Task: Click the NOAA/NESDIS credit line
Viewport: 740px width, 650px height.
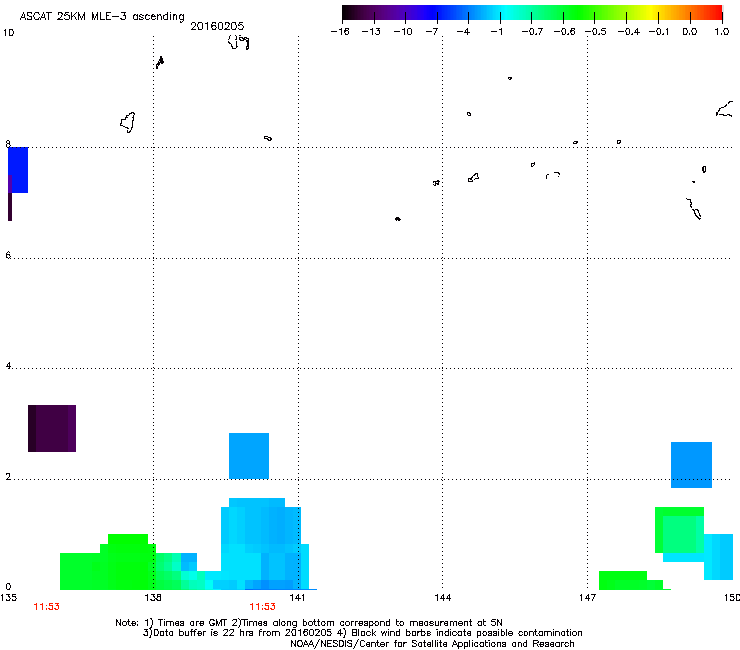Action: click(x=432, y=644)
